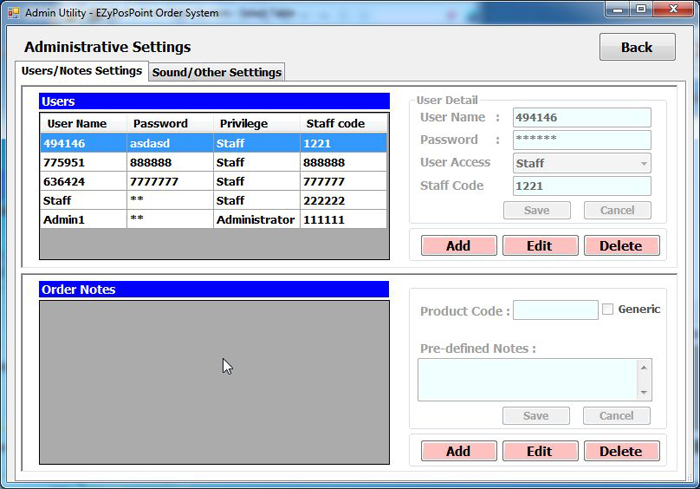Close the Admin Utility window
700x489 pixels.
click(674, 9)
